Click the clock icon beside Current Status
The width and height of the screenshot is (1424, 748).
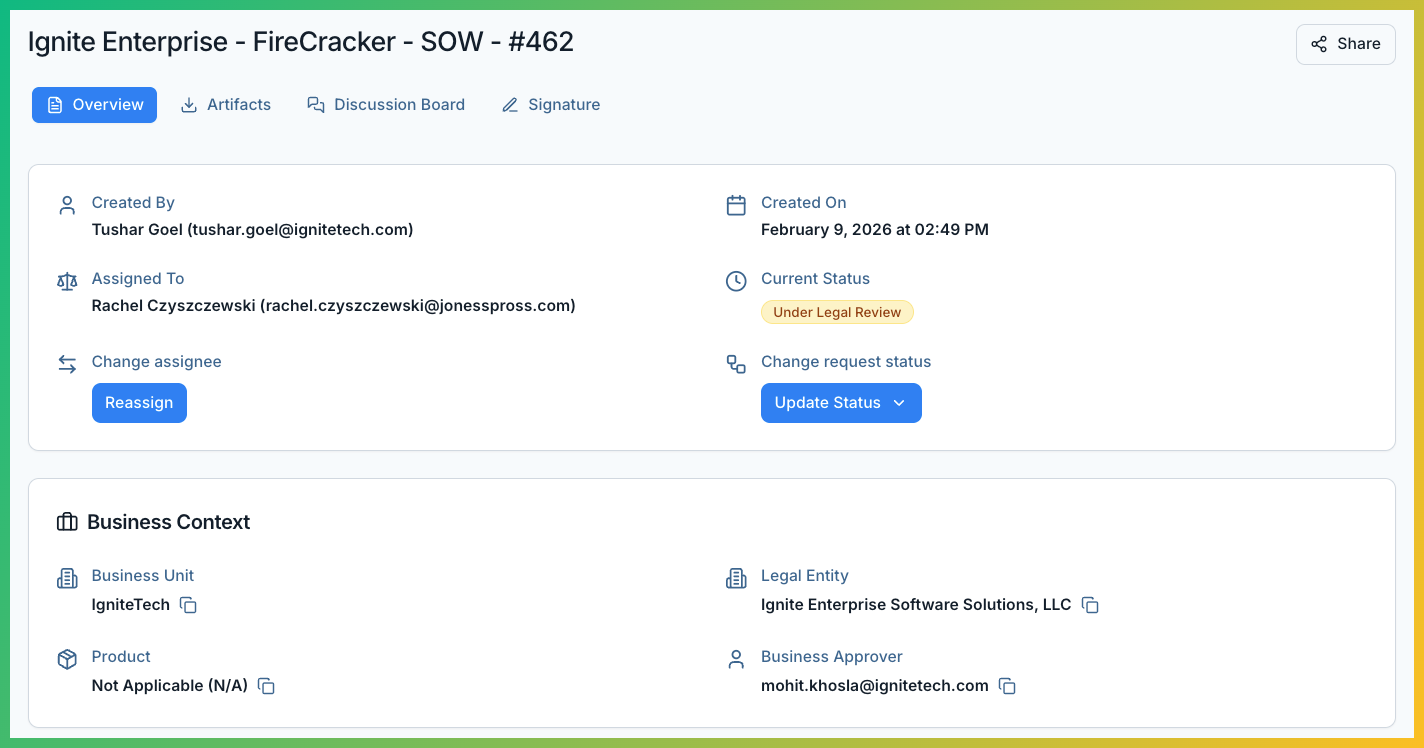point(736,281)
